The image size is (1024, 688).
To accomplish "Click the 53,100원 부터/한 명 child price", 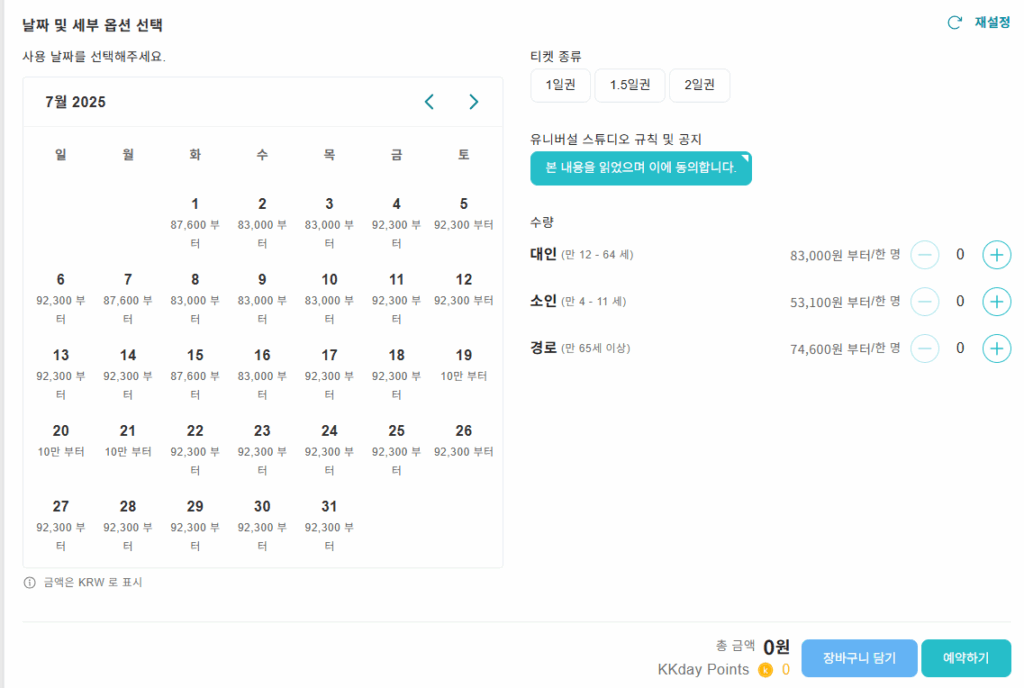I will pyautogui.click(x=845, y=302).
